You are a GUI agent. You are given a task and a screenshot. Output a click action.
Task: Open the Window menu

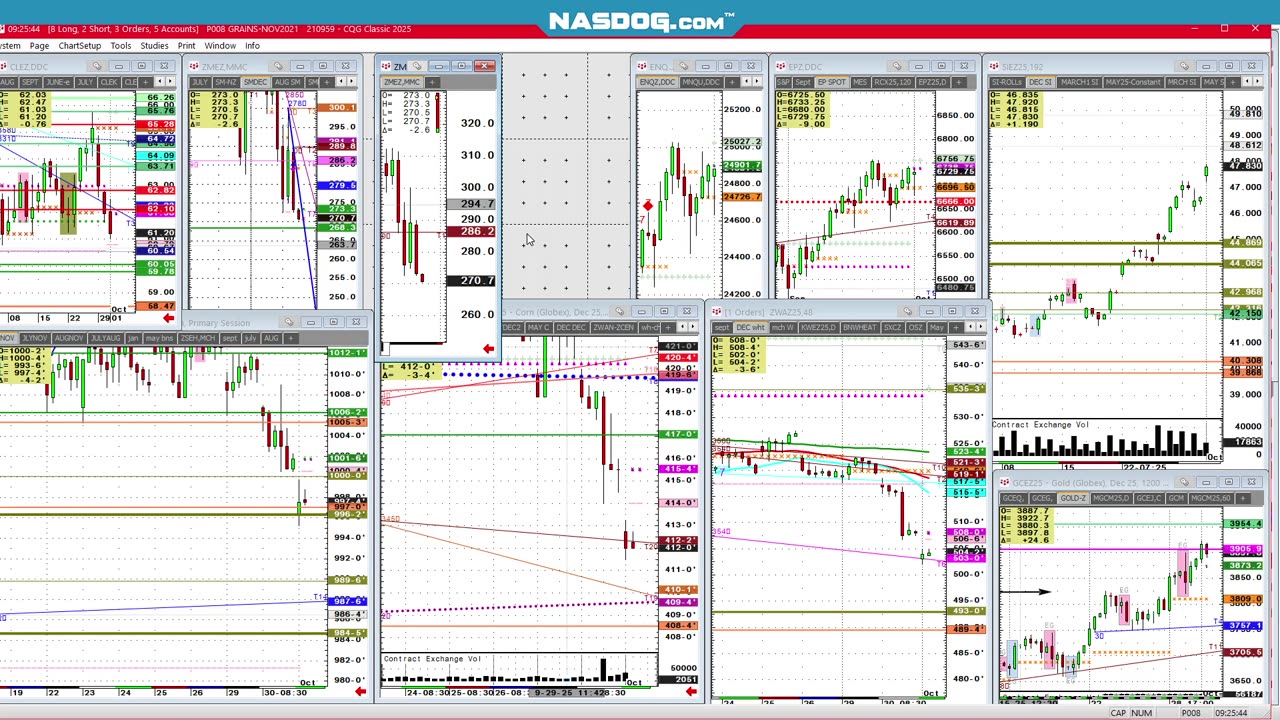point(220,46)
